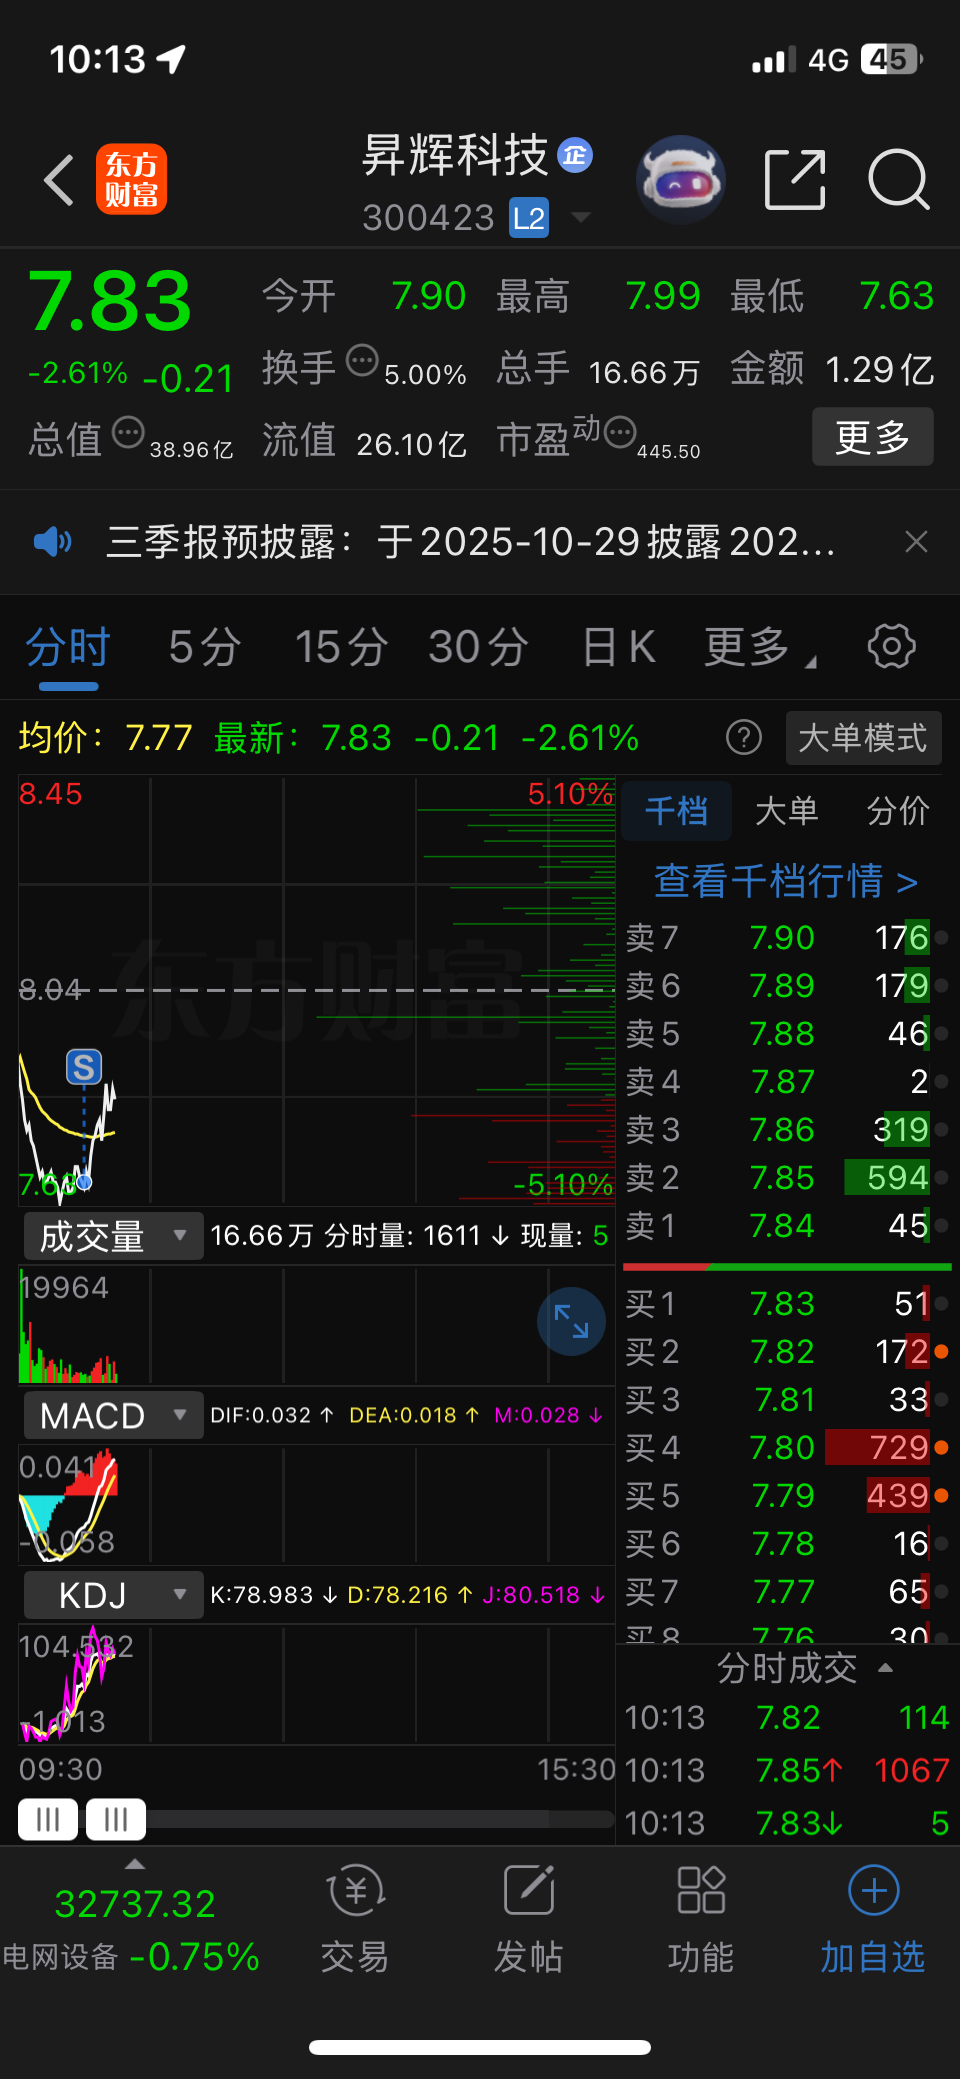The width and height of the screenshot is (960, 2079).
Task: Tap the 卖2 row at 7.85
Action: pos(786,1178)
